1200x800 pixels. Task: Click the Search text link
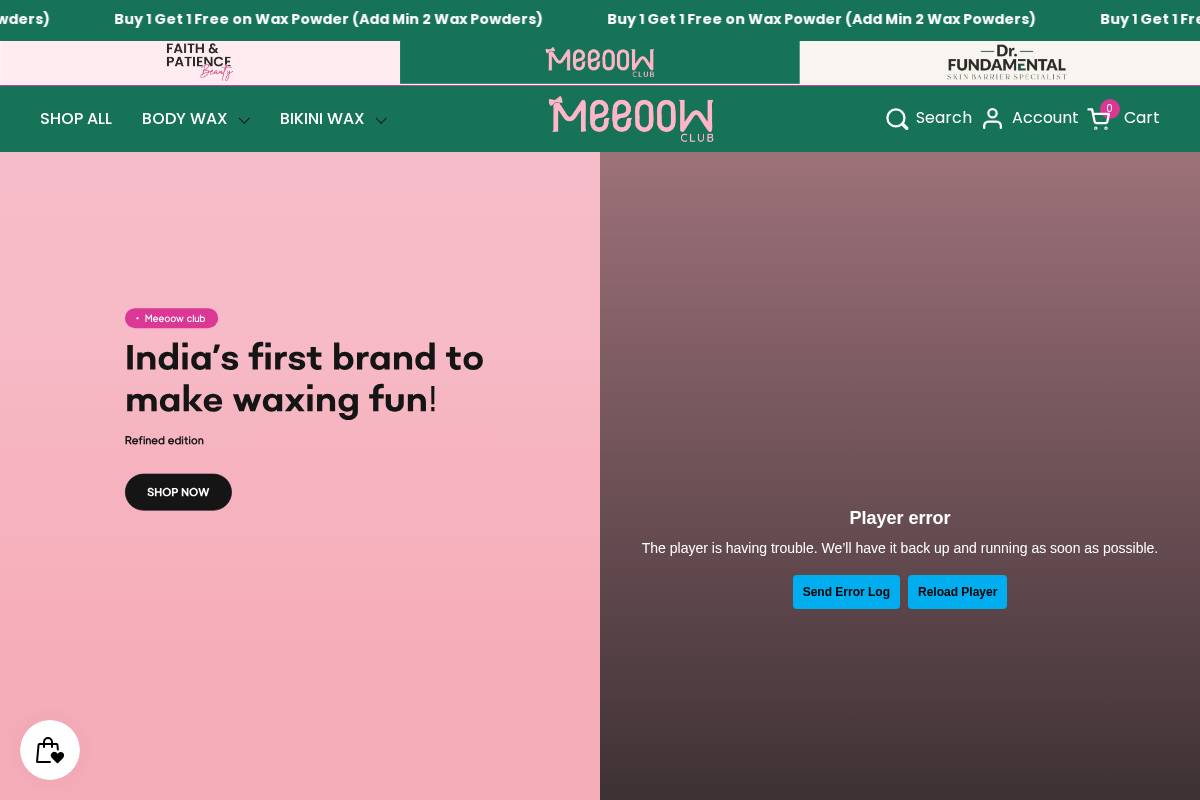point(944,118)
